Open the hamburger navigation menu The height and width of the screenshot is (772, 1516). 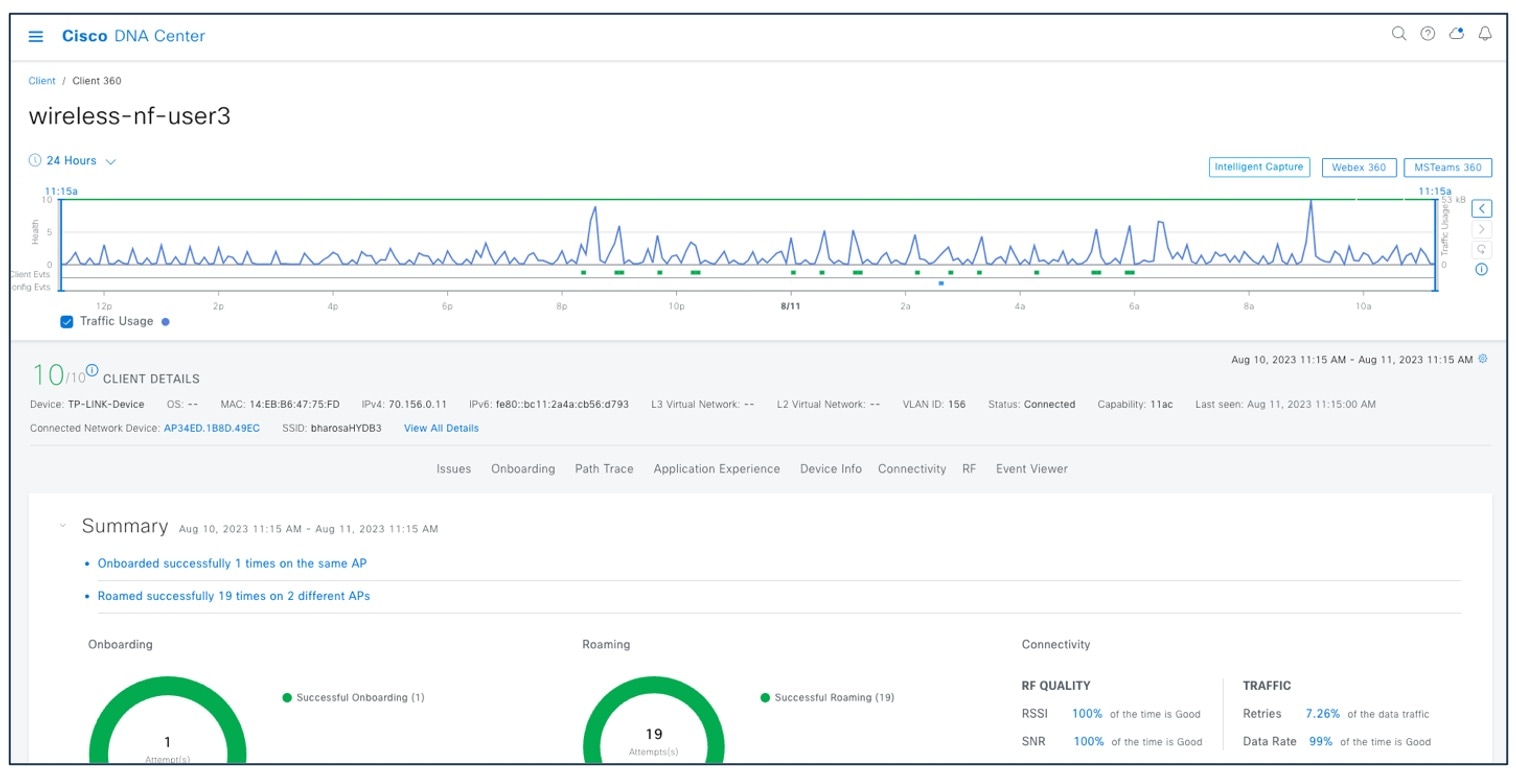pyautogui.click(x=36, y=37)
